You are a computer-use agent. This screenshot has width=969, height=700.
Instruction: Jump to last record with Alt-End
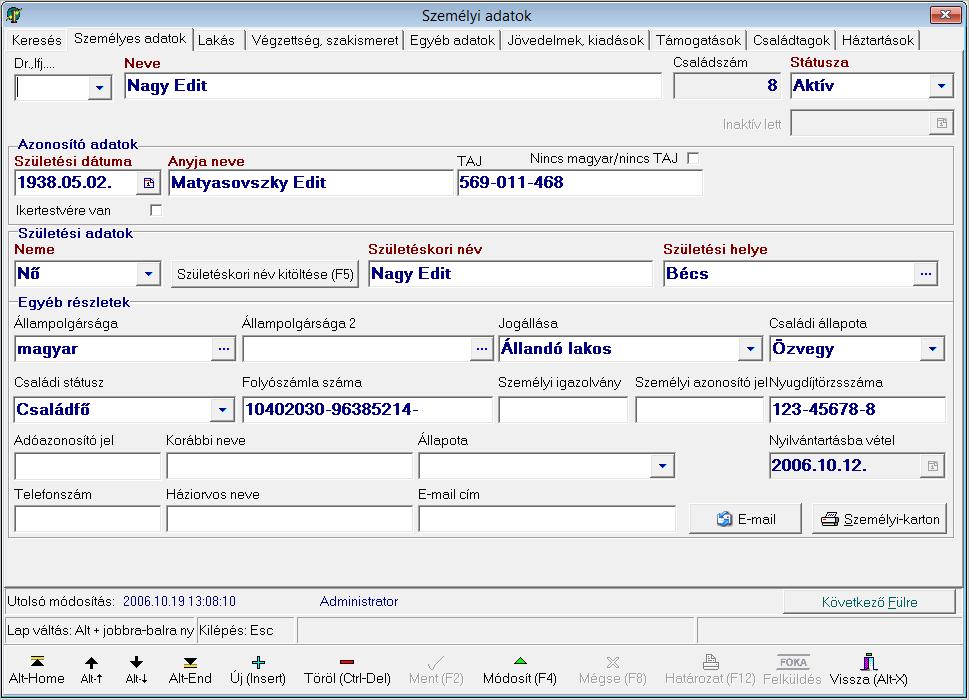[x=190, y=670]
